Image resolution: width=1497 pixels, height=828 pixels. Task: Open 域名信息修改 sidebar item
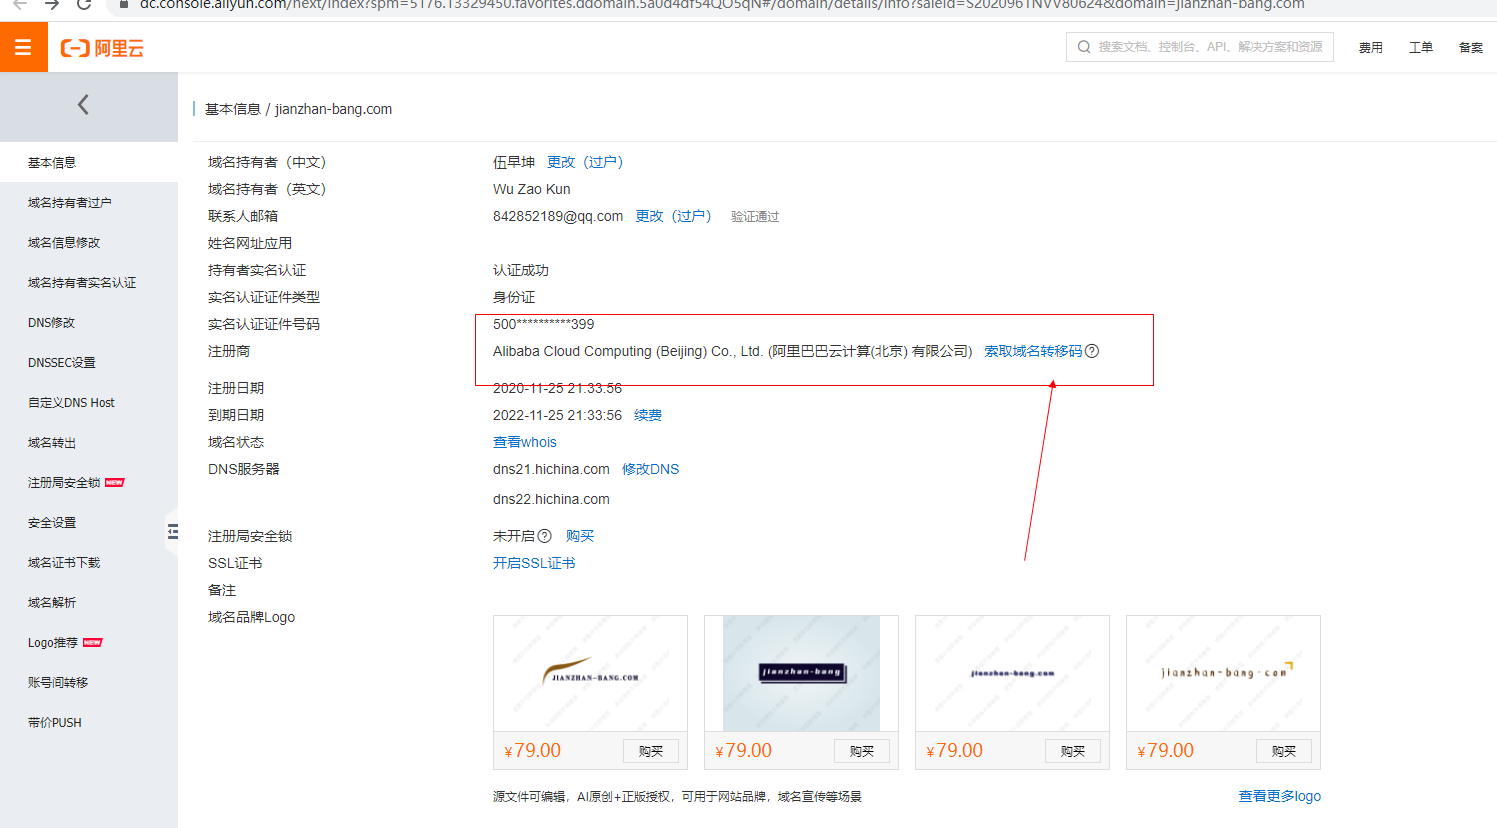(x=89, y=242)
